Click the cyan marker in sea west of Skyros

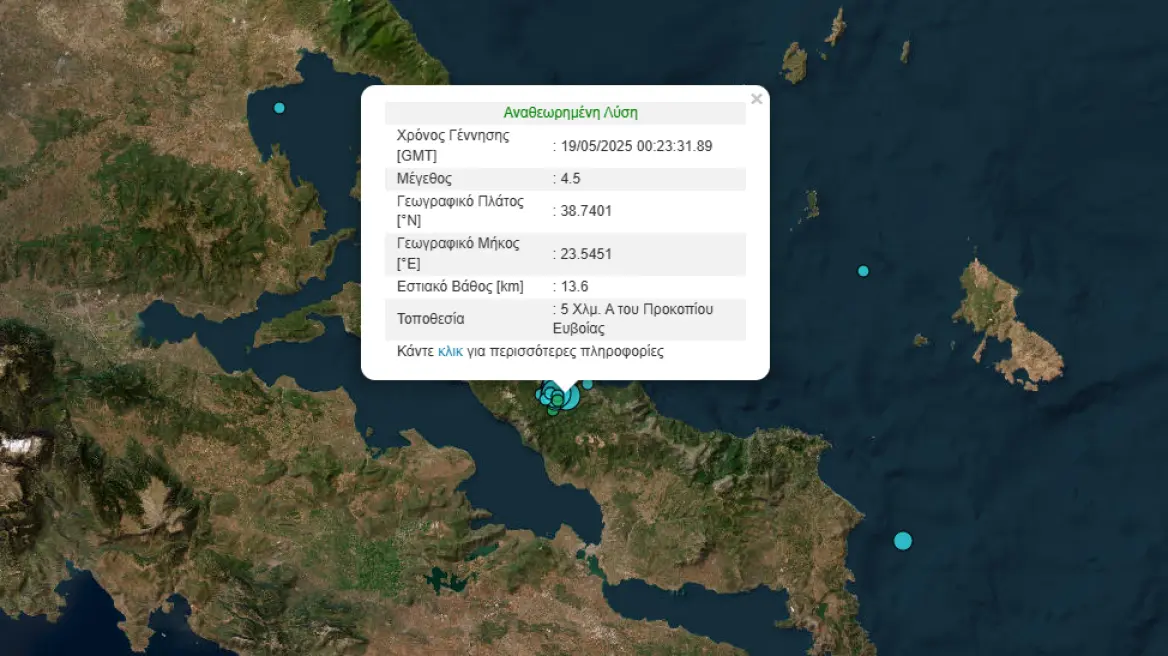tap(863, 271)
